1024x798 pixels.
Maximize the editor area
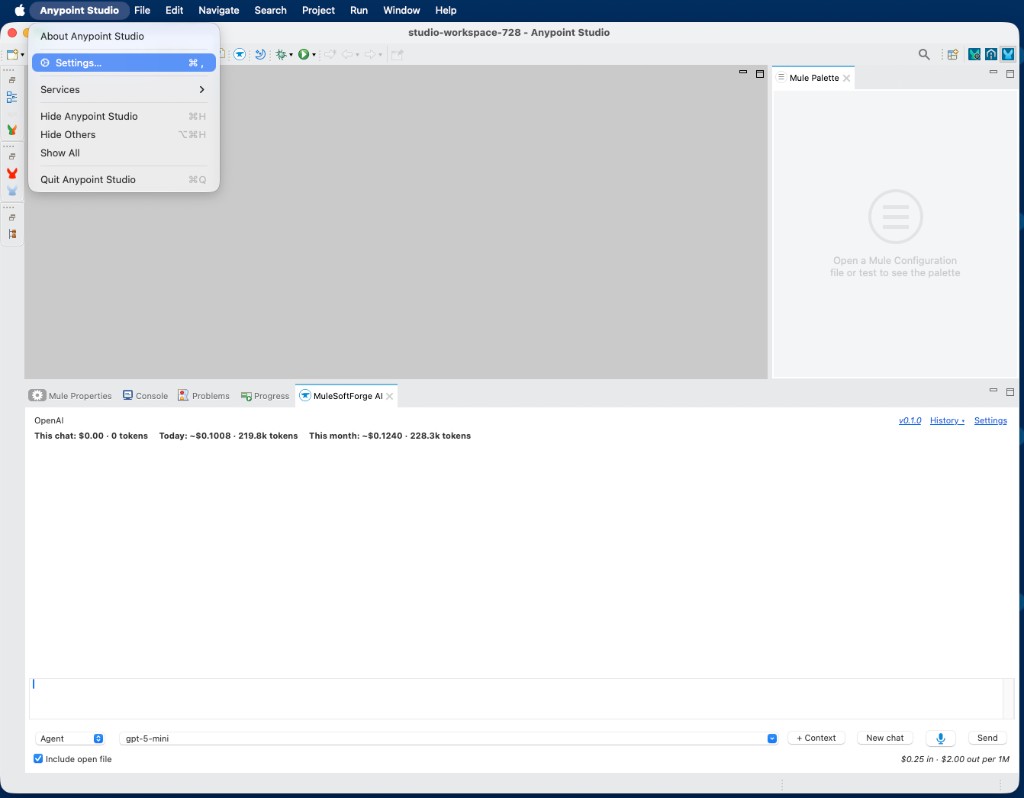760,74
